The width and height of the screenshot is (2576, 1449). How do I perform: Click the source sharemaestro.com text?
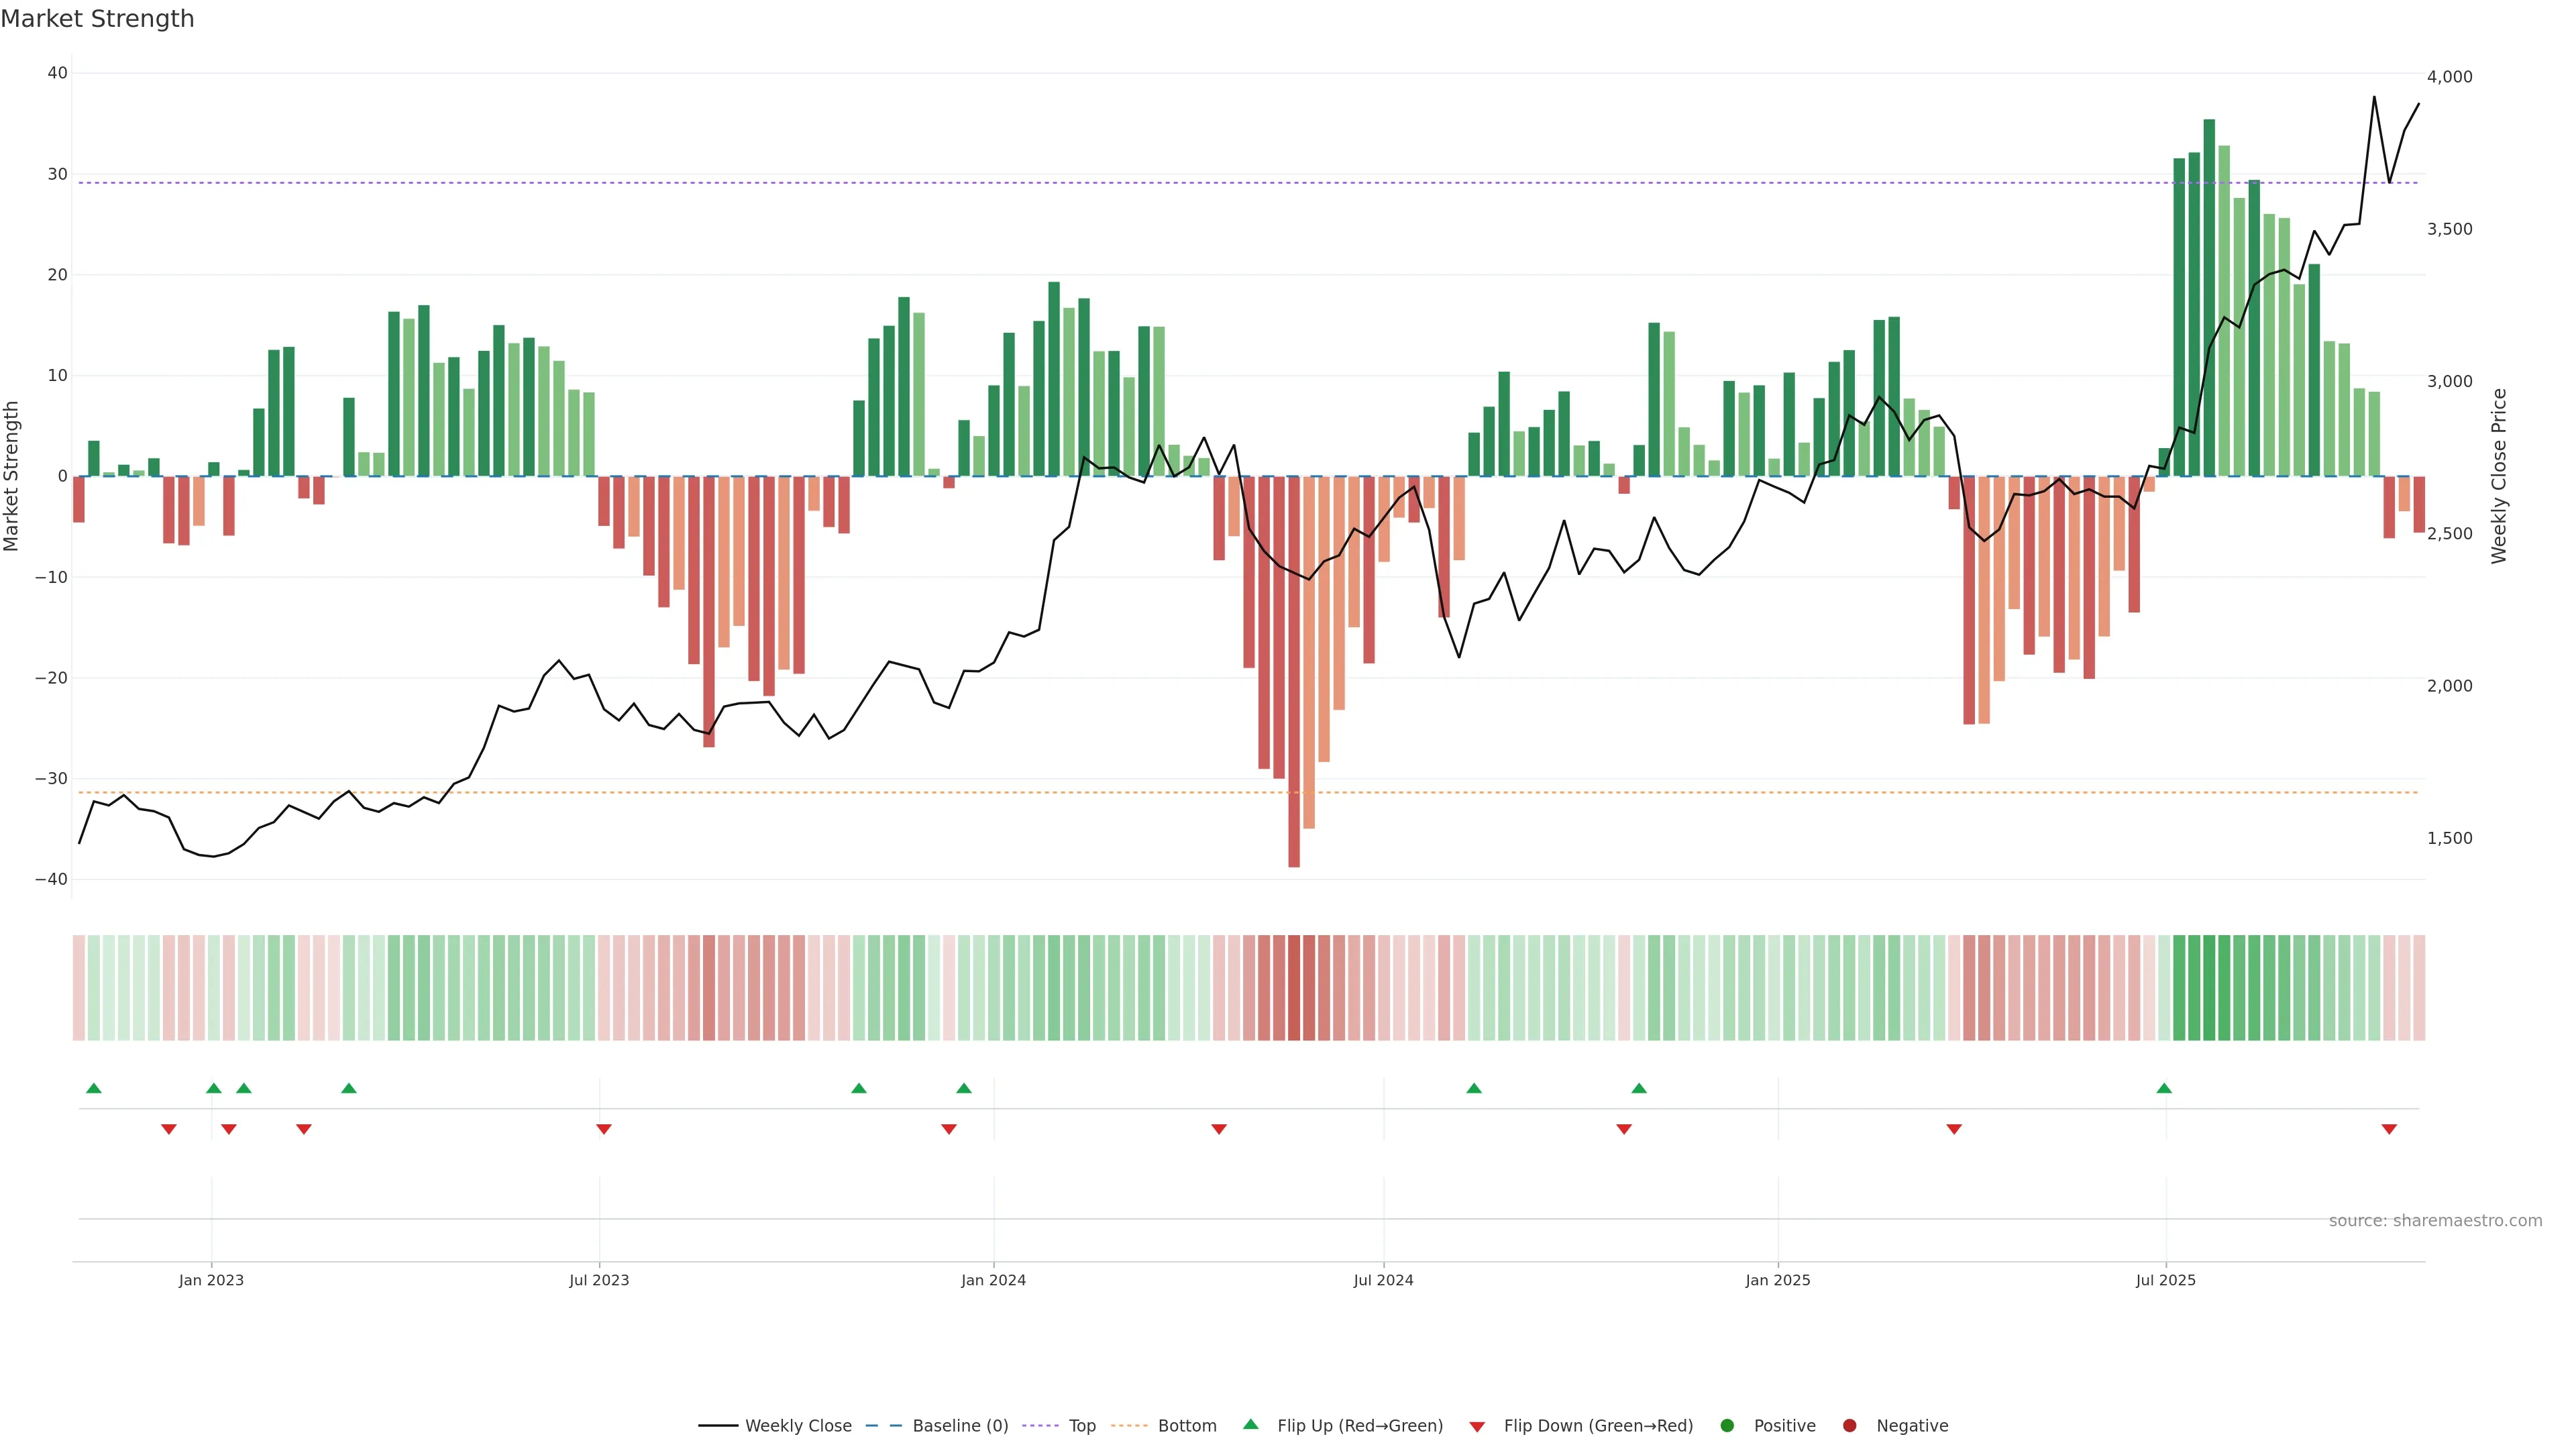pyautogui.click(x=2435, y=1221)
